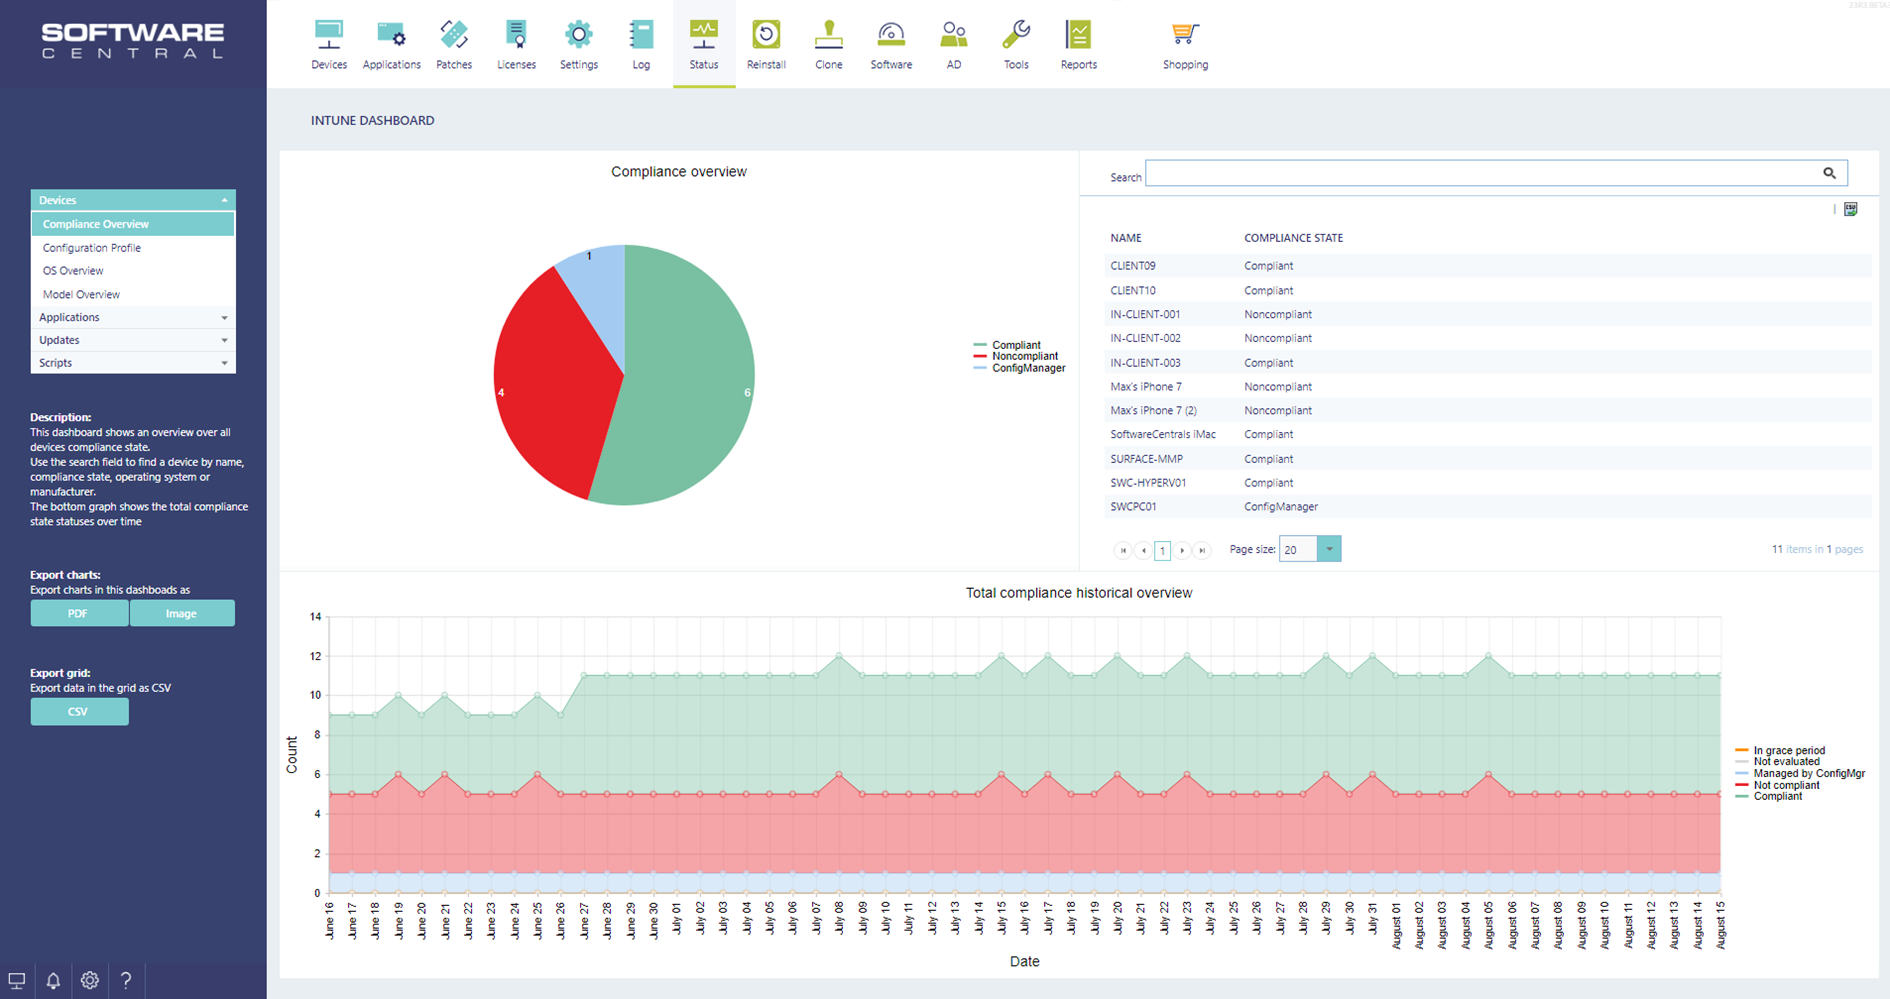The image size is (1890, 999).
Task: Select OS Overview in sidebar menu
Action: [x=73, y=271]
